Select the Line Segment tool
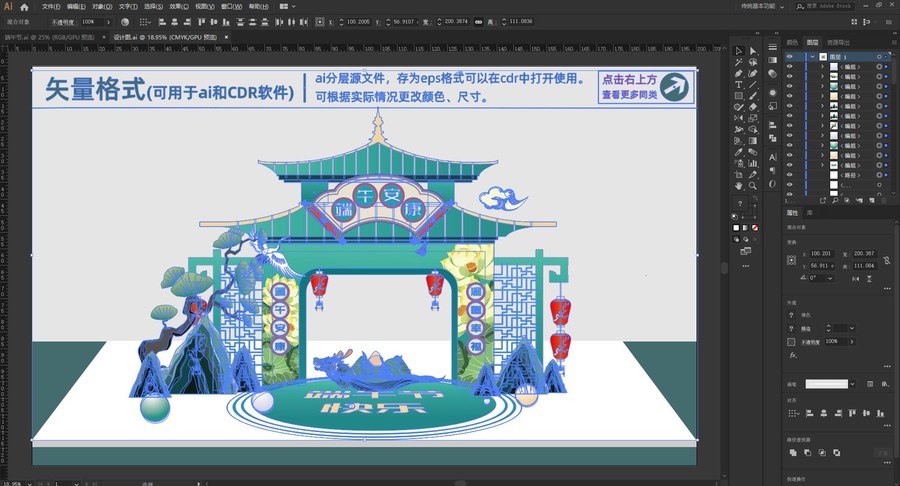 (x=753, y=84)
